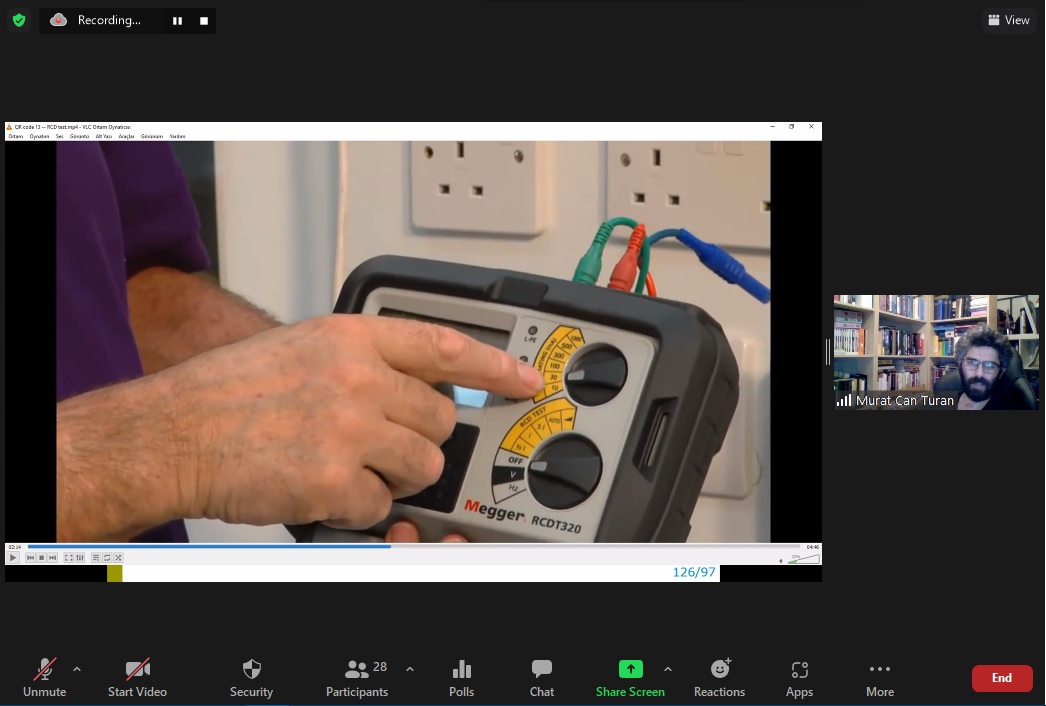This screenshot has width=1046, height=706.
Task: Click the cloud recording indicator icon
Action: [59, 20]
